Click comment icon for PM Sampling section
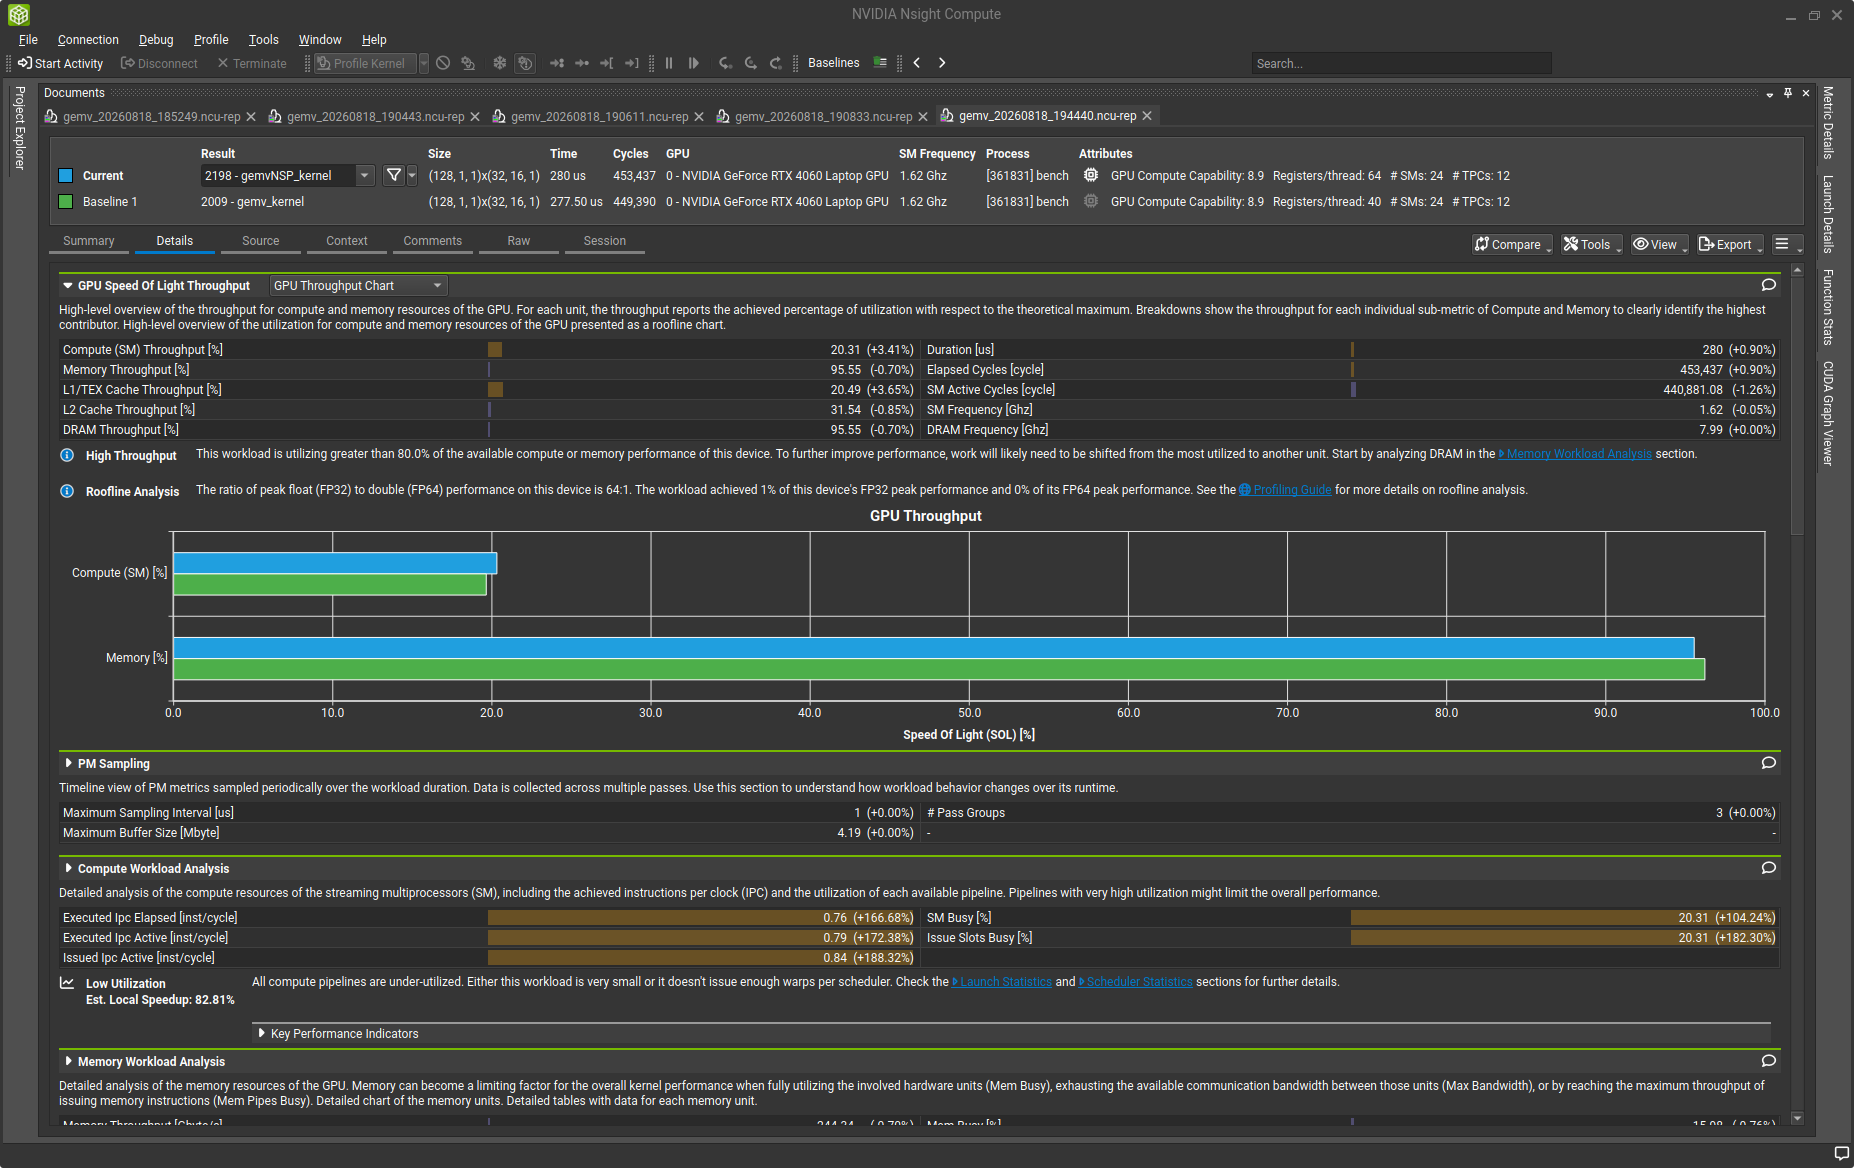Screen dimensions: 1854x1168 pos(1769,763)
